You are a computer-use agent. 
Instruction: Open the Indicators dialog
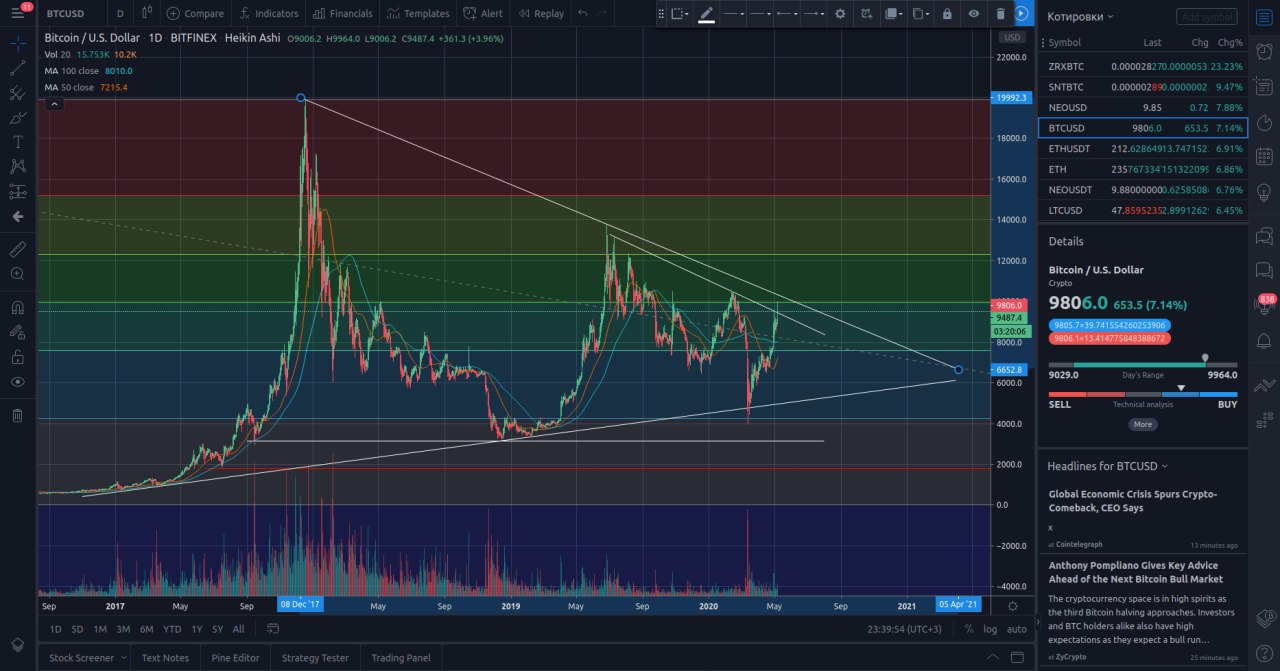pos(269,13)
